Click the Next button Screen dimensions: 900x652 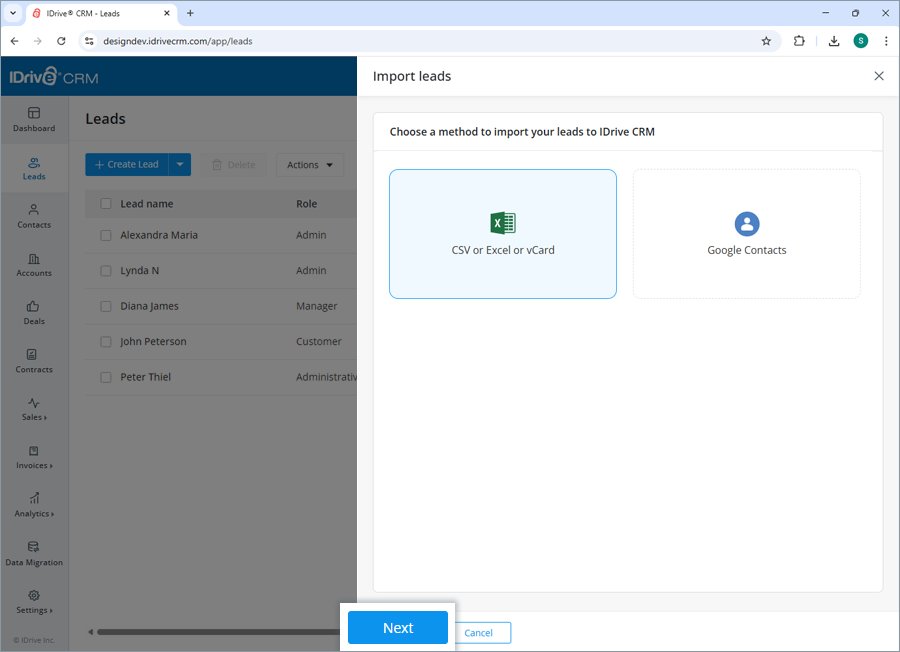coord(397,627)
